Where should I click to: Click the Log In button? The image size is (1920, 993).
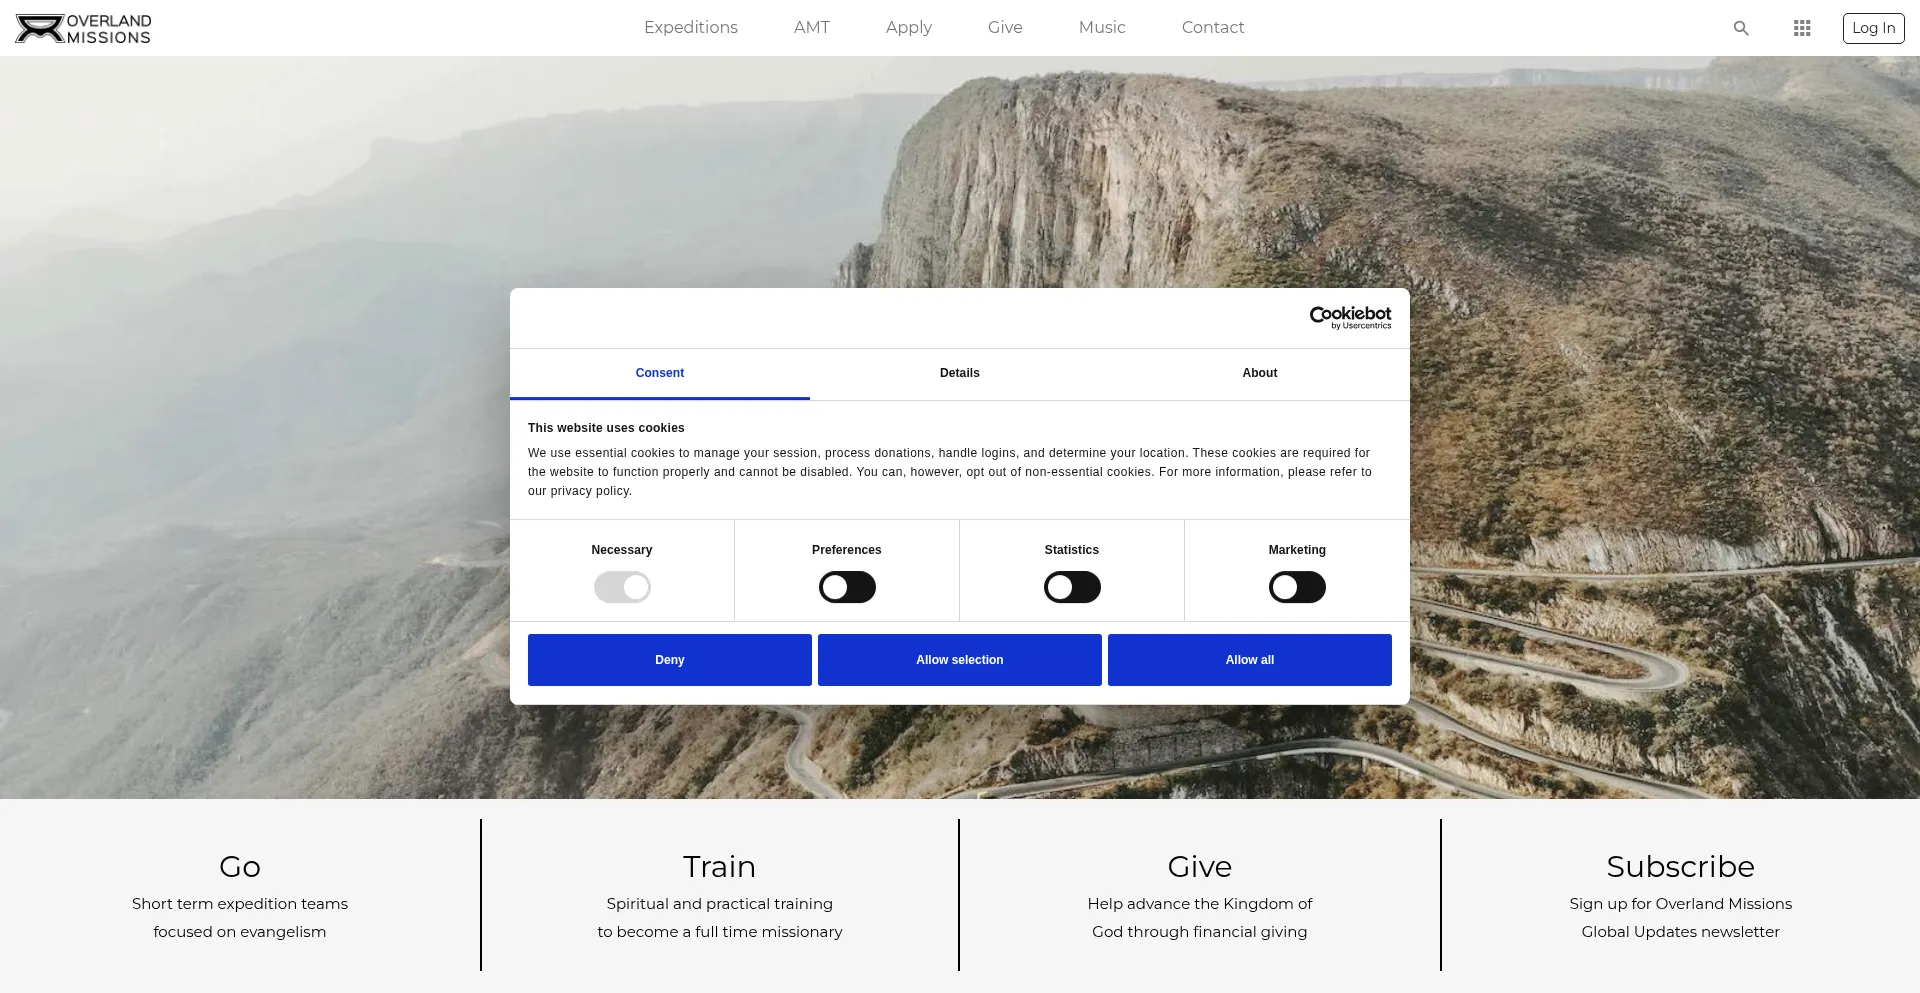coord(1873,28)
